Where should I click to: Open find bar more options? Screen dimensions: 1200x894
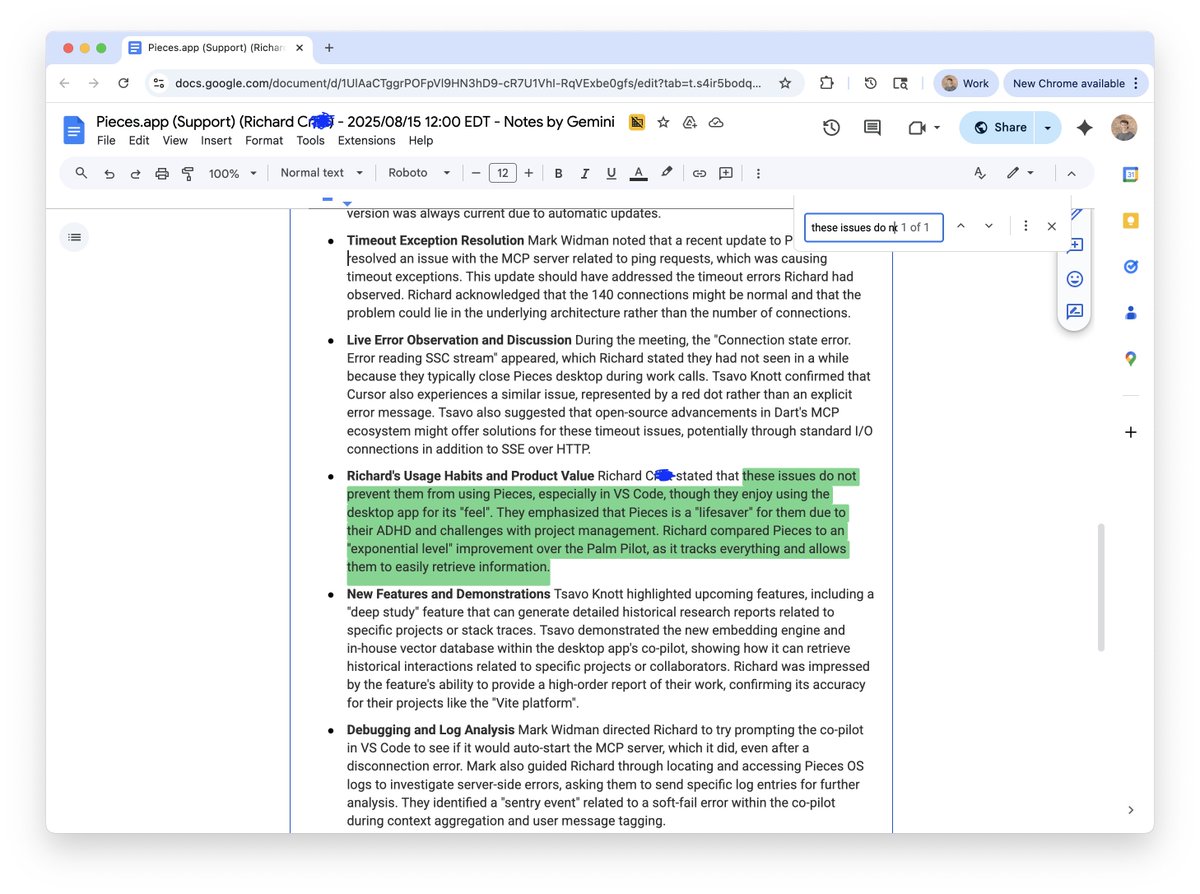(x=1026, y=226)
